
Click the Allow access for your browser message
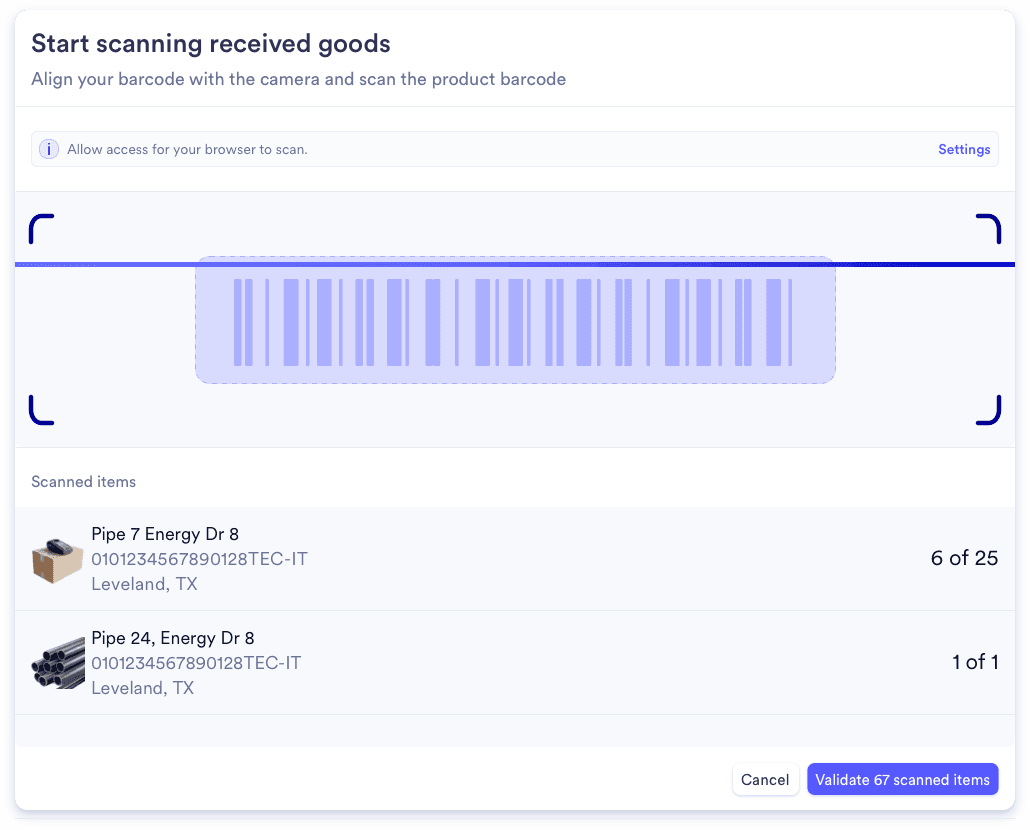pos(187,149)
